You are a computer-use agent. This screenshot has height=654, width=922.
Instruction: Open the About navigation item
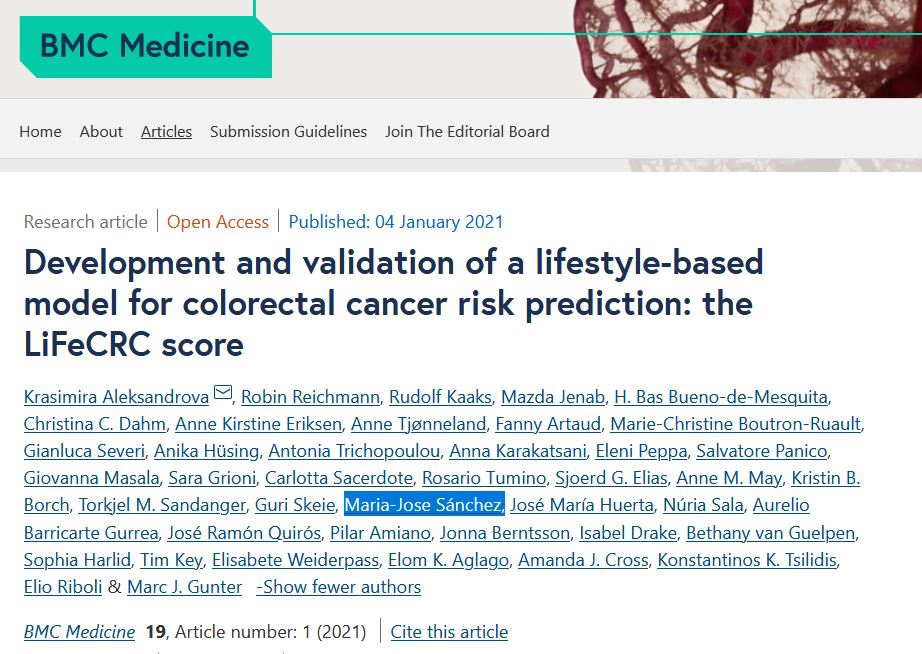point(101,131)
